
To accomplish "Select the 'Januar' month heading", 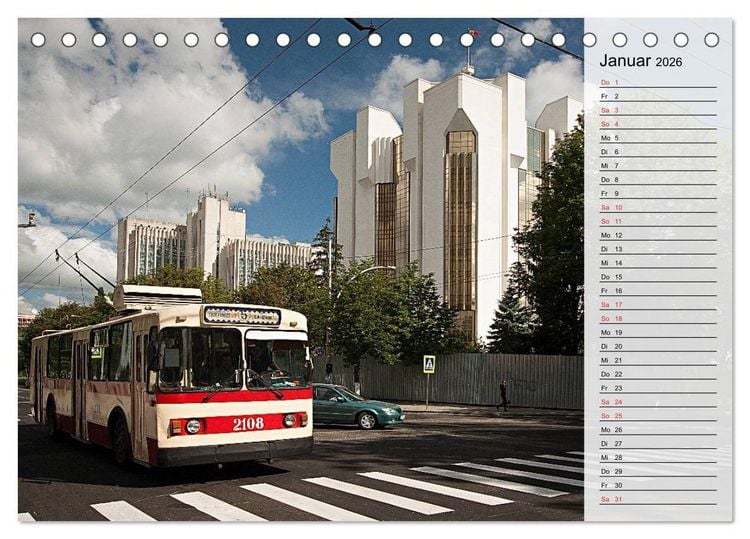I will (625, 61).
